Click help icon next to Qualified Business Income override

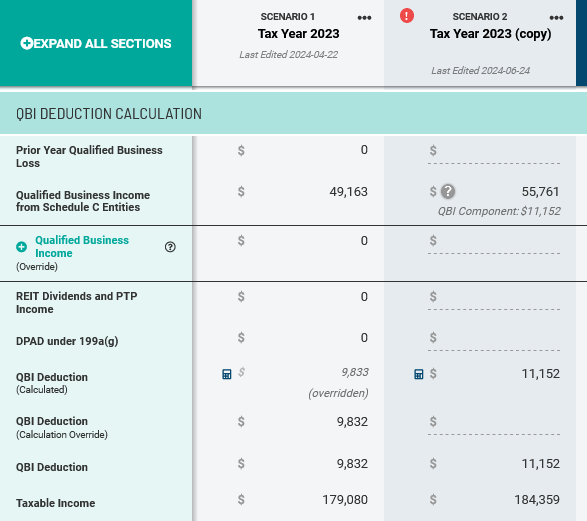170,247
